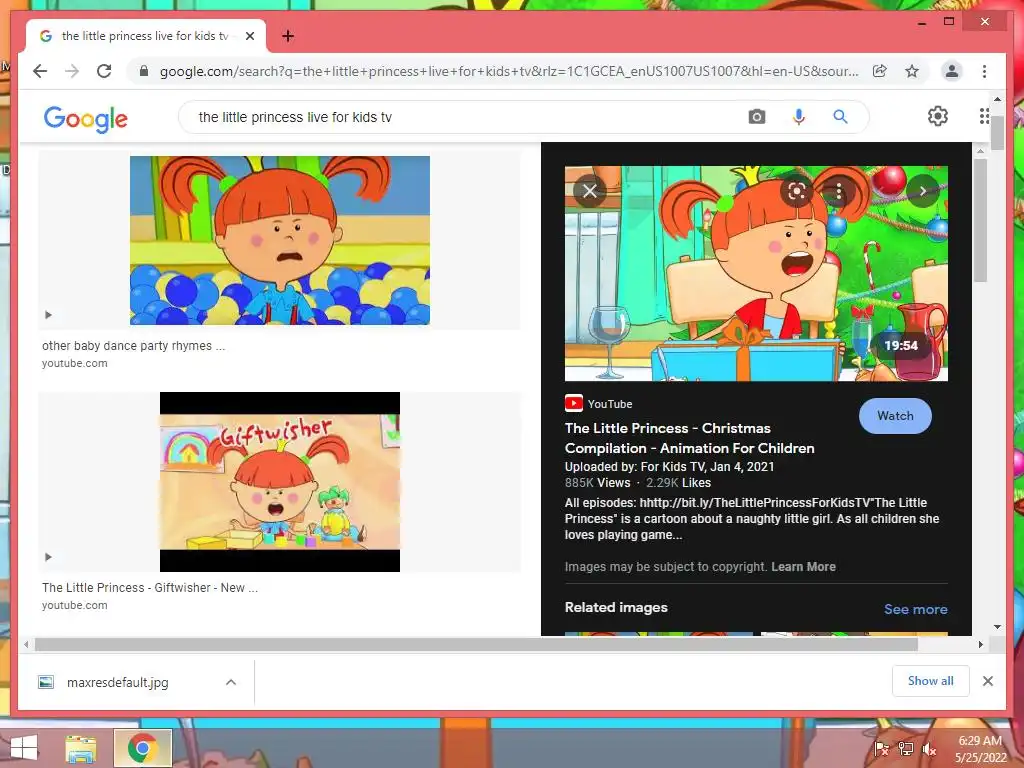Open preview image more options menu

coord(839,191)
